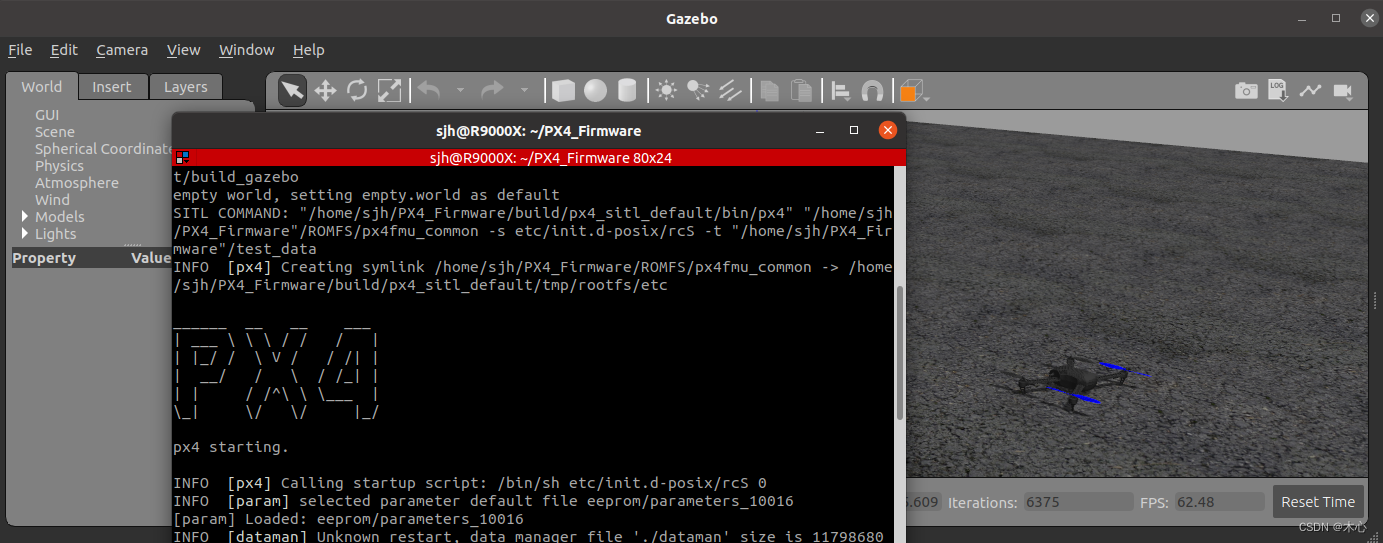This screenshot has height=543, width=1383.
Task: Maximize the Gazebo window
Action: coord(1336,18)
